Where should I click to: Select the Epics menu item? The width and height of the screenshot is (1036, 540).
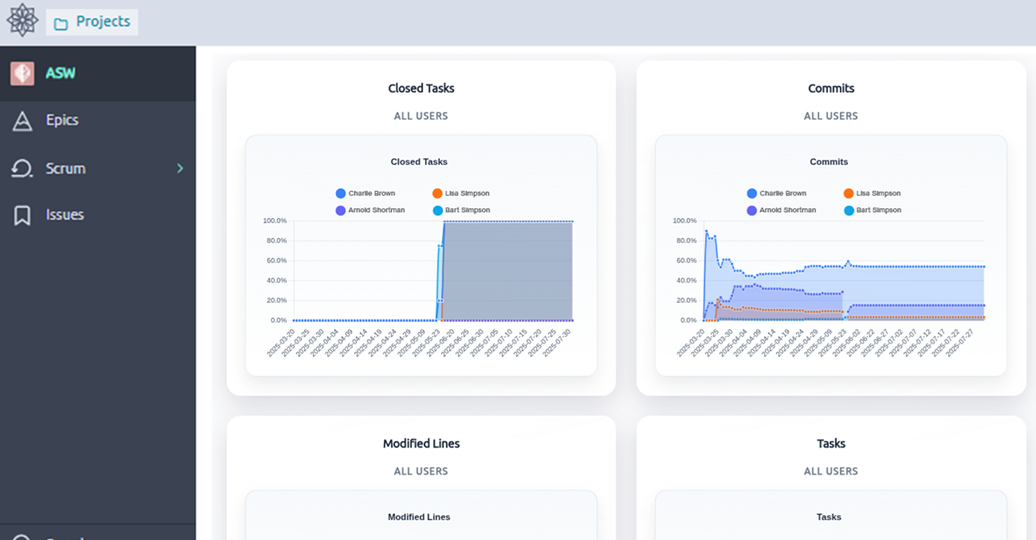62,120
